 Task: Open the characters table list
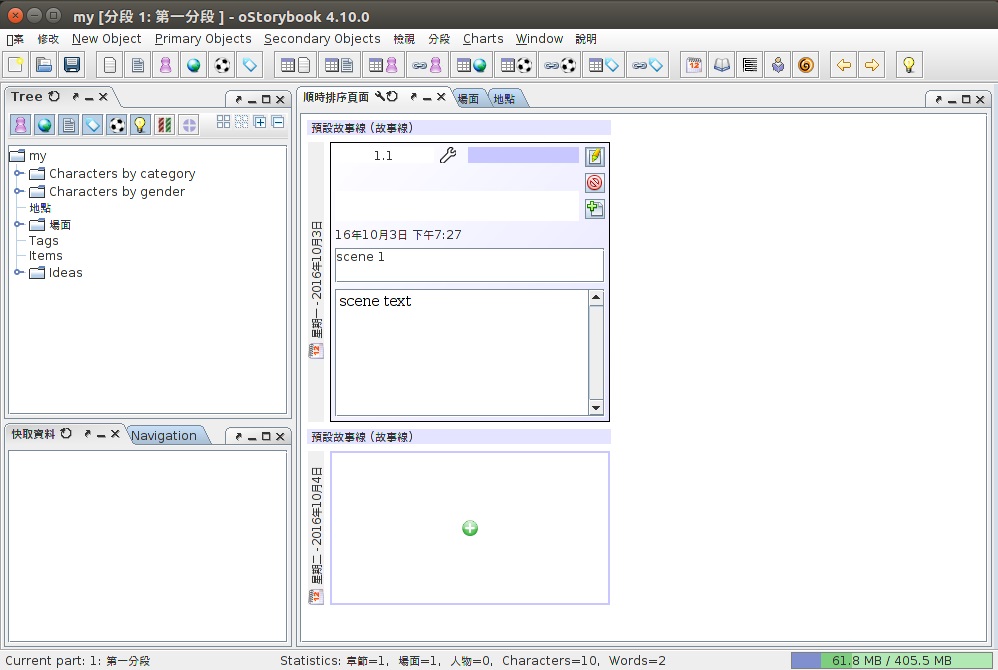pyautogui.click(x=383, y=65)
